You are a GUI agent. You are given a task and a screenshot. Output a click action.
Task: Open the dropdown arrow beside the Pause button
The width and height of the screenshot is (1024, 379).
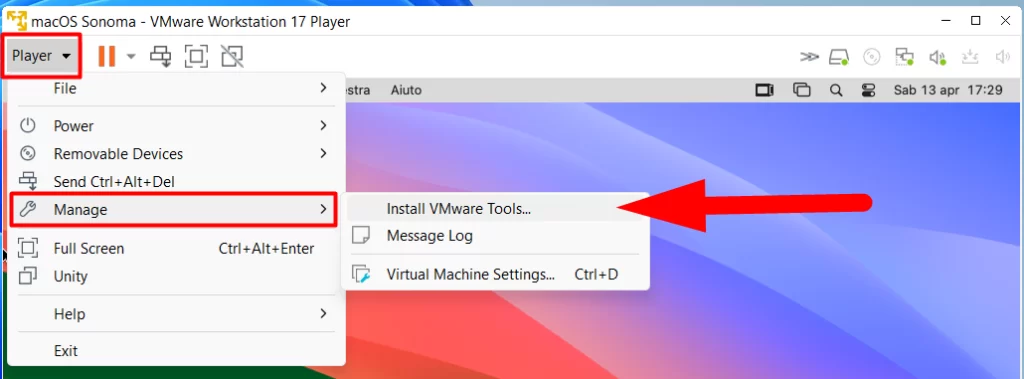(x=131, y=56)
